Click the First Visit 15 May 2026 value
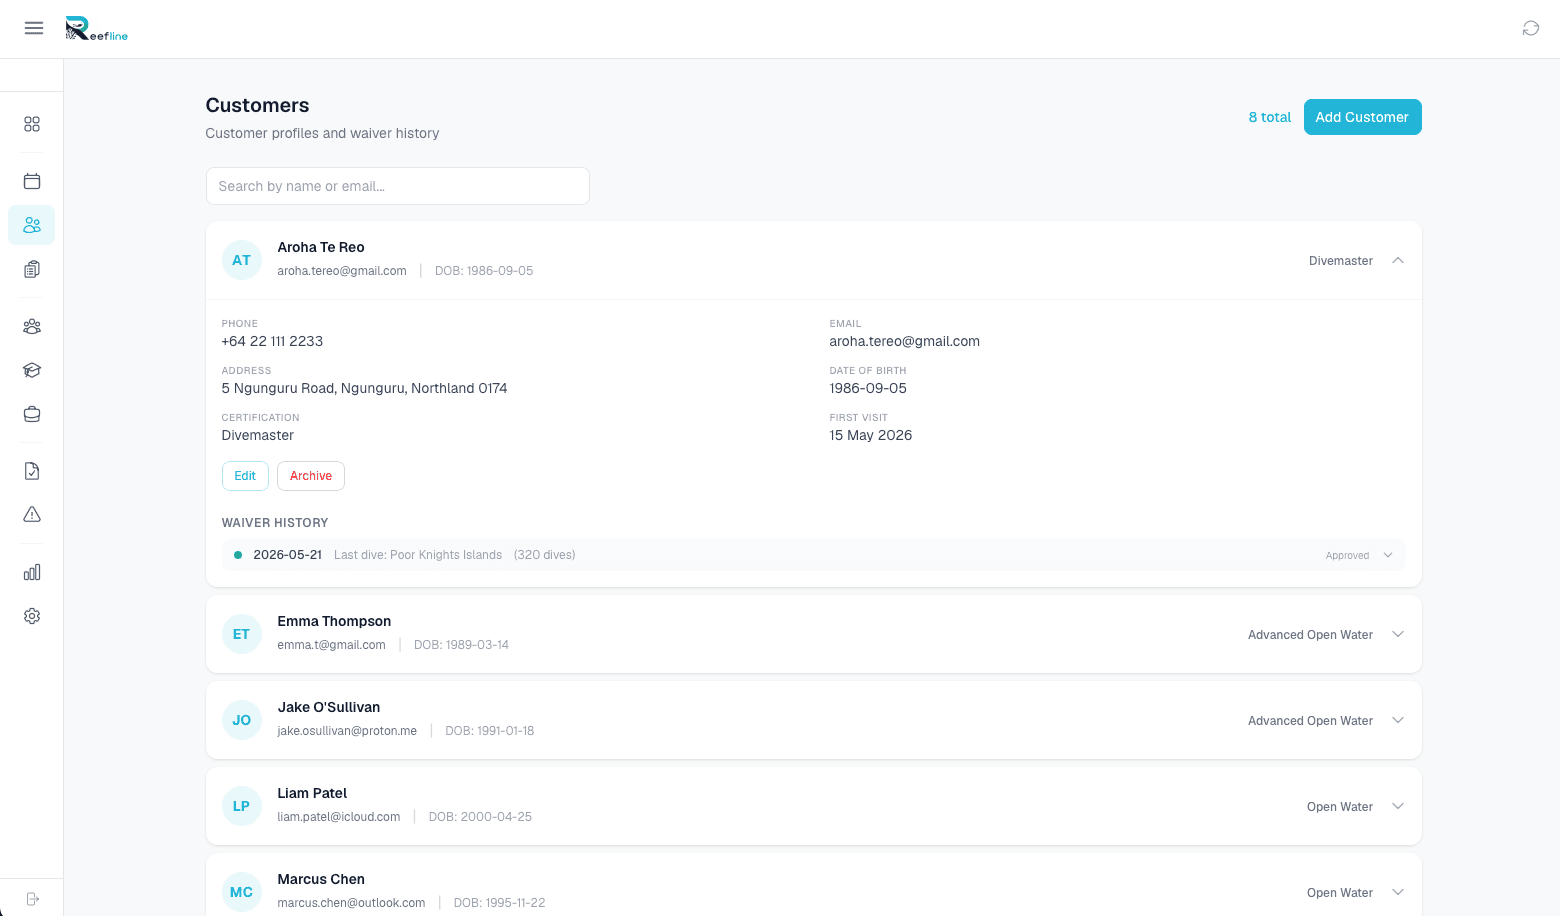Viewport: 1560px width, 916px height. click(x=870, y=435)
